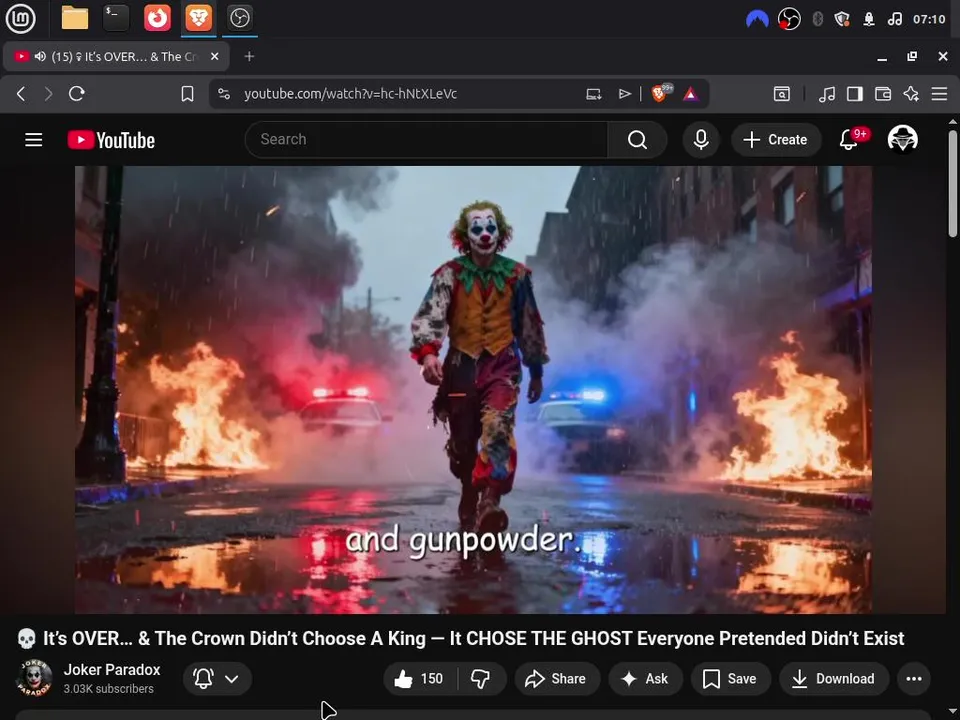Open the Brave Wallet icon
960x720 pixels.
[883, 94]
